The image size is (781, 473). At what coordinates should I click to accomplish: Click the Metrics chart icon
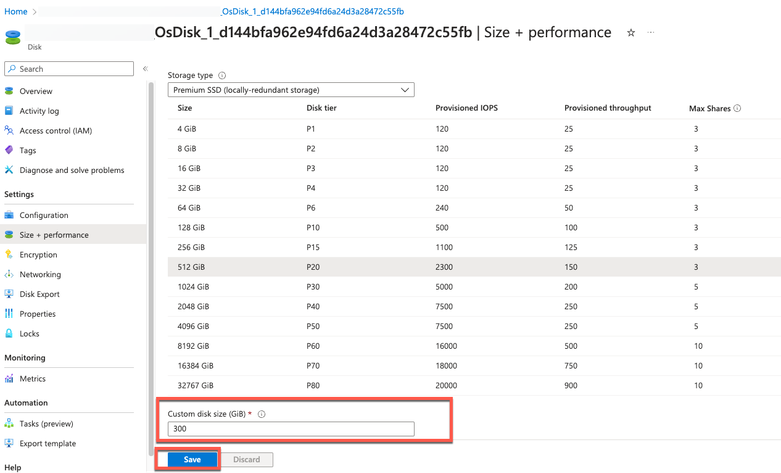[x=9, y=378]
